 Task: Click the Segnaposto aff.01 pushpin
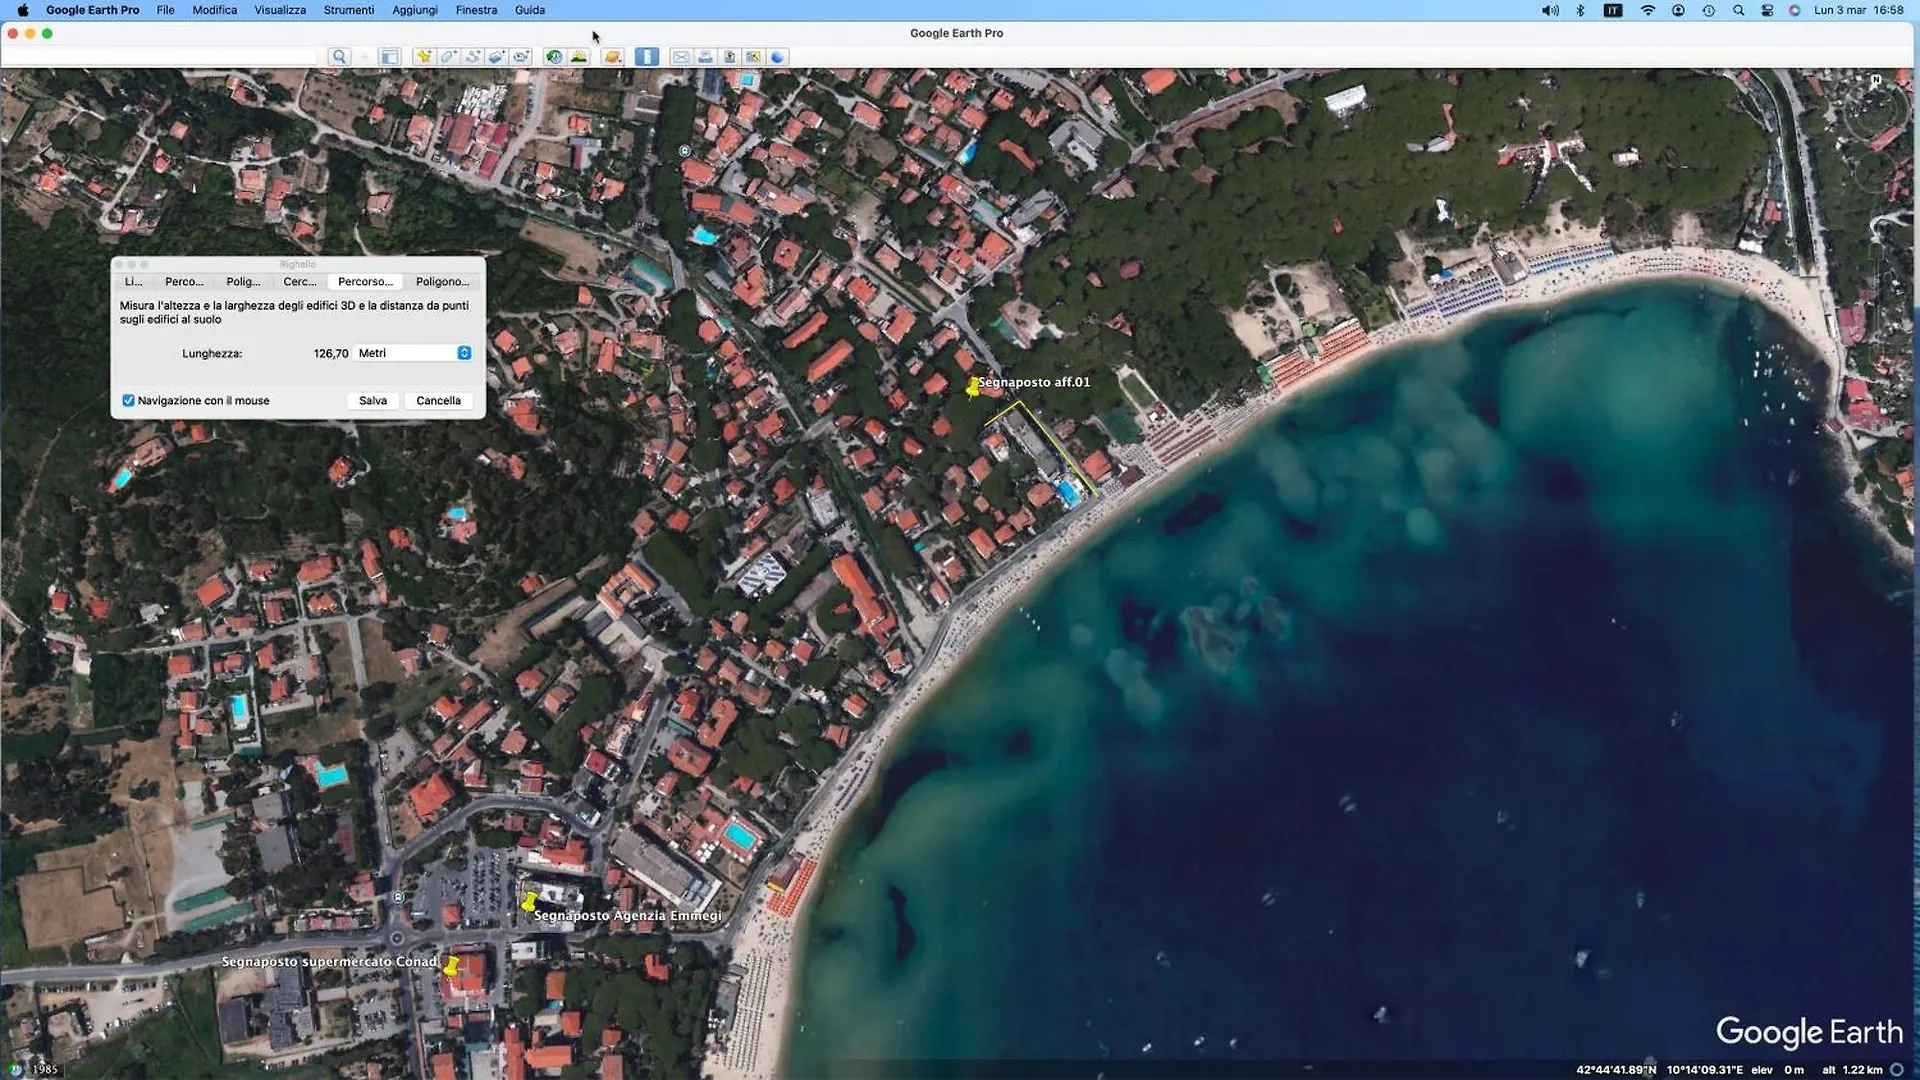972,386
